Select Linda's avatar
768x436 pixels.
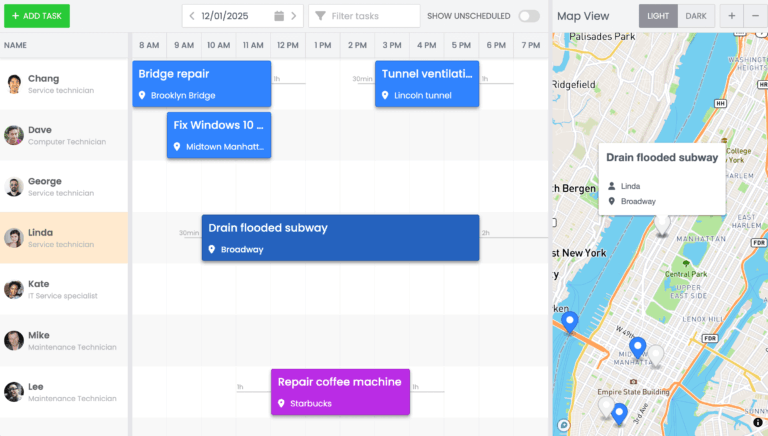(14, 238)
